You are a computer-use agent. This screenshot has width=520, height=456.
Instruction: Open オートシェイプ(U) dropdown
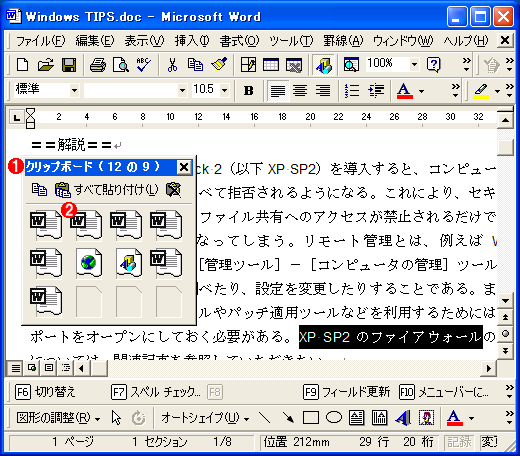click(x=205, y=417)
